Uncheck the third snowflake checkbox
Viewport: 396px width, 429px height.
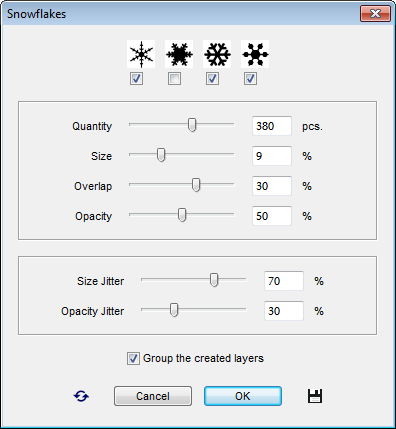pyautogui.click(x=212, y=79)
